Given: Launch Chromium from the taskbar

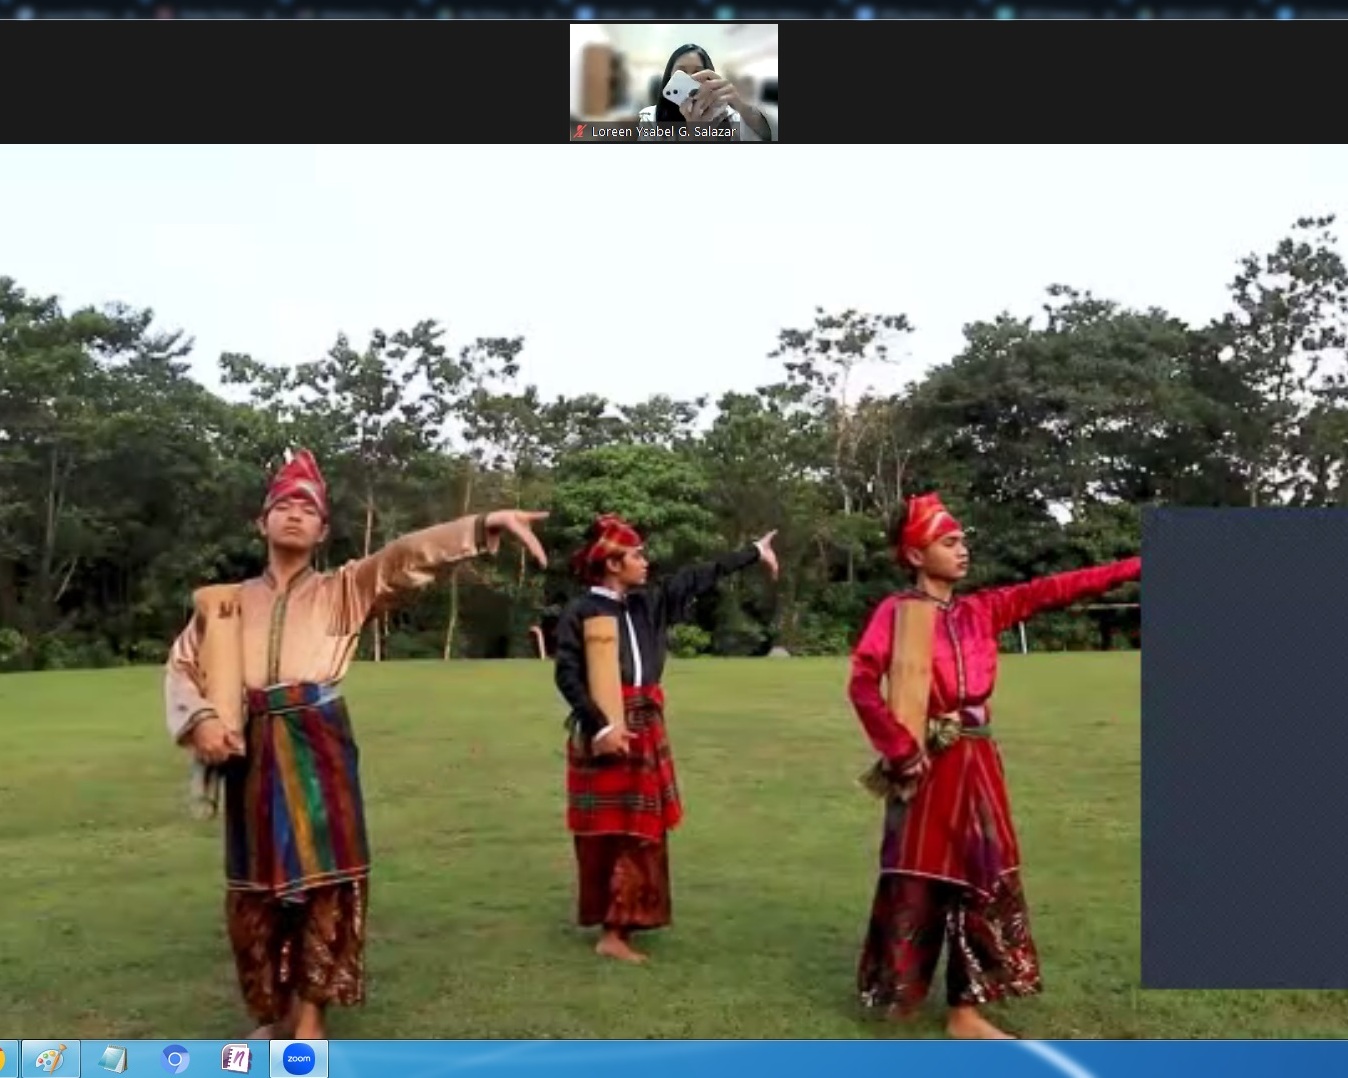Looking at the screenshot, I should (175, 1059).
